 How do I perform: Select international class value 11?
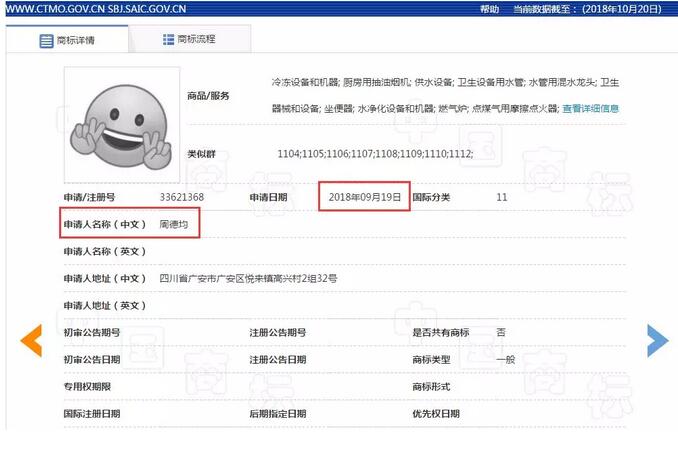[x=502, y=197]
